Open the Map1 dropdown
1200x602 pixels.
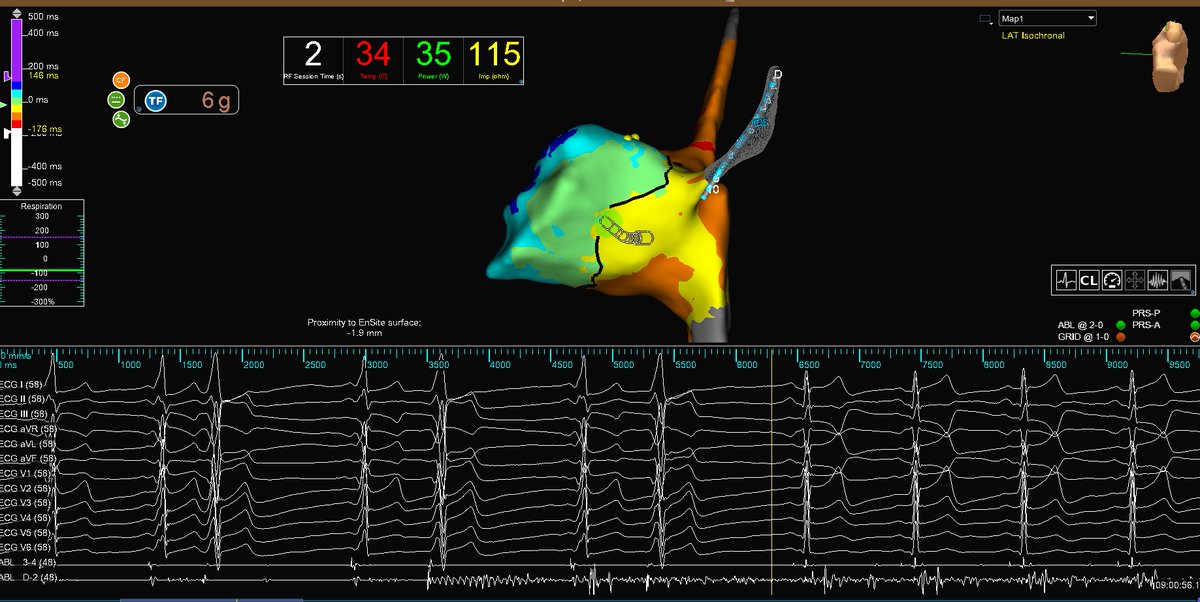[x=1046, y=17]
